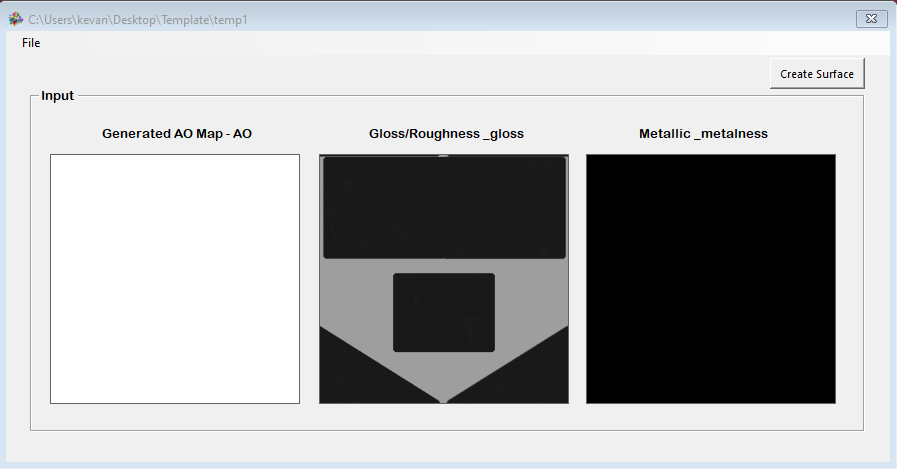
Task: Select the black Metallic map thumbnail
Action: [x=711, y=279]
